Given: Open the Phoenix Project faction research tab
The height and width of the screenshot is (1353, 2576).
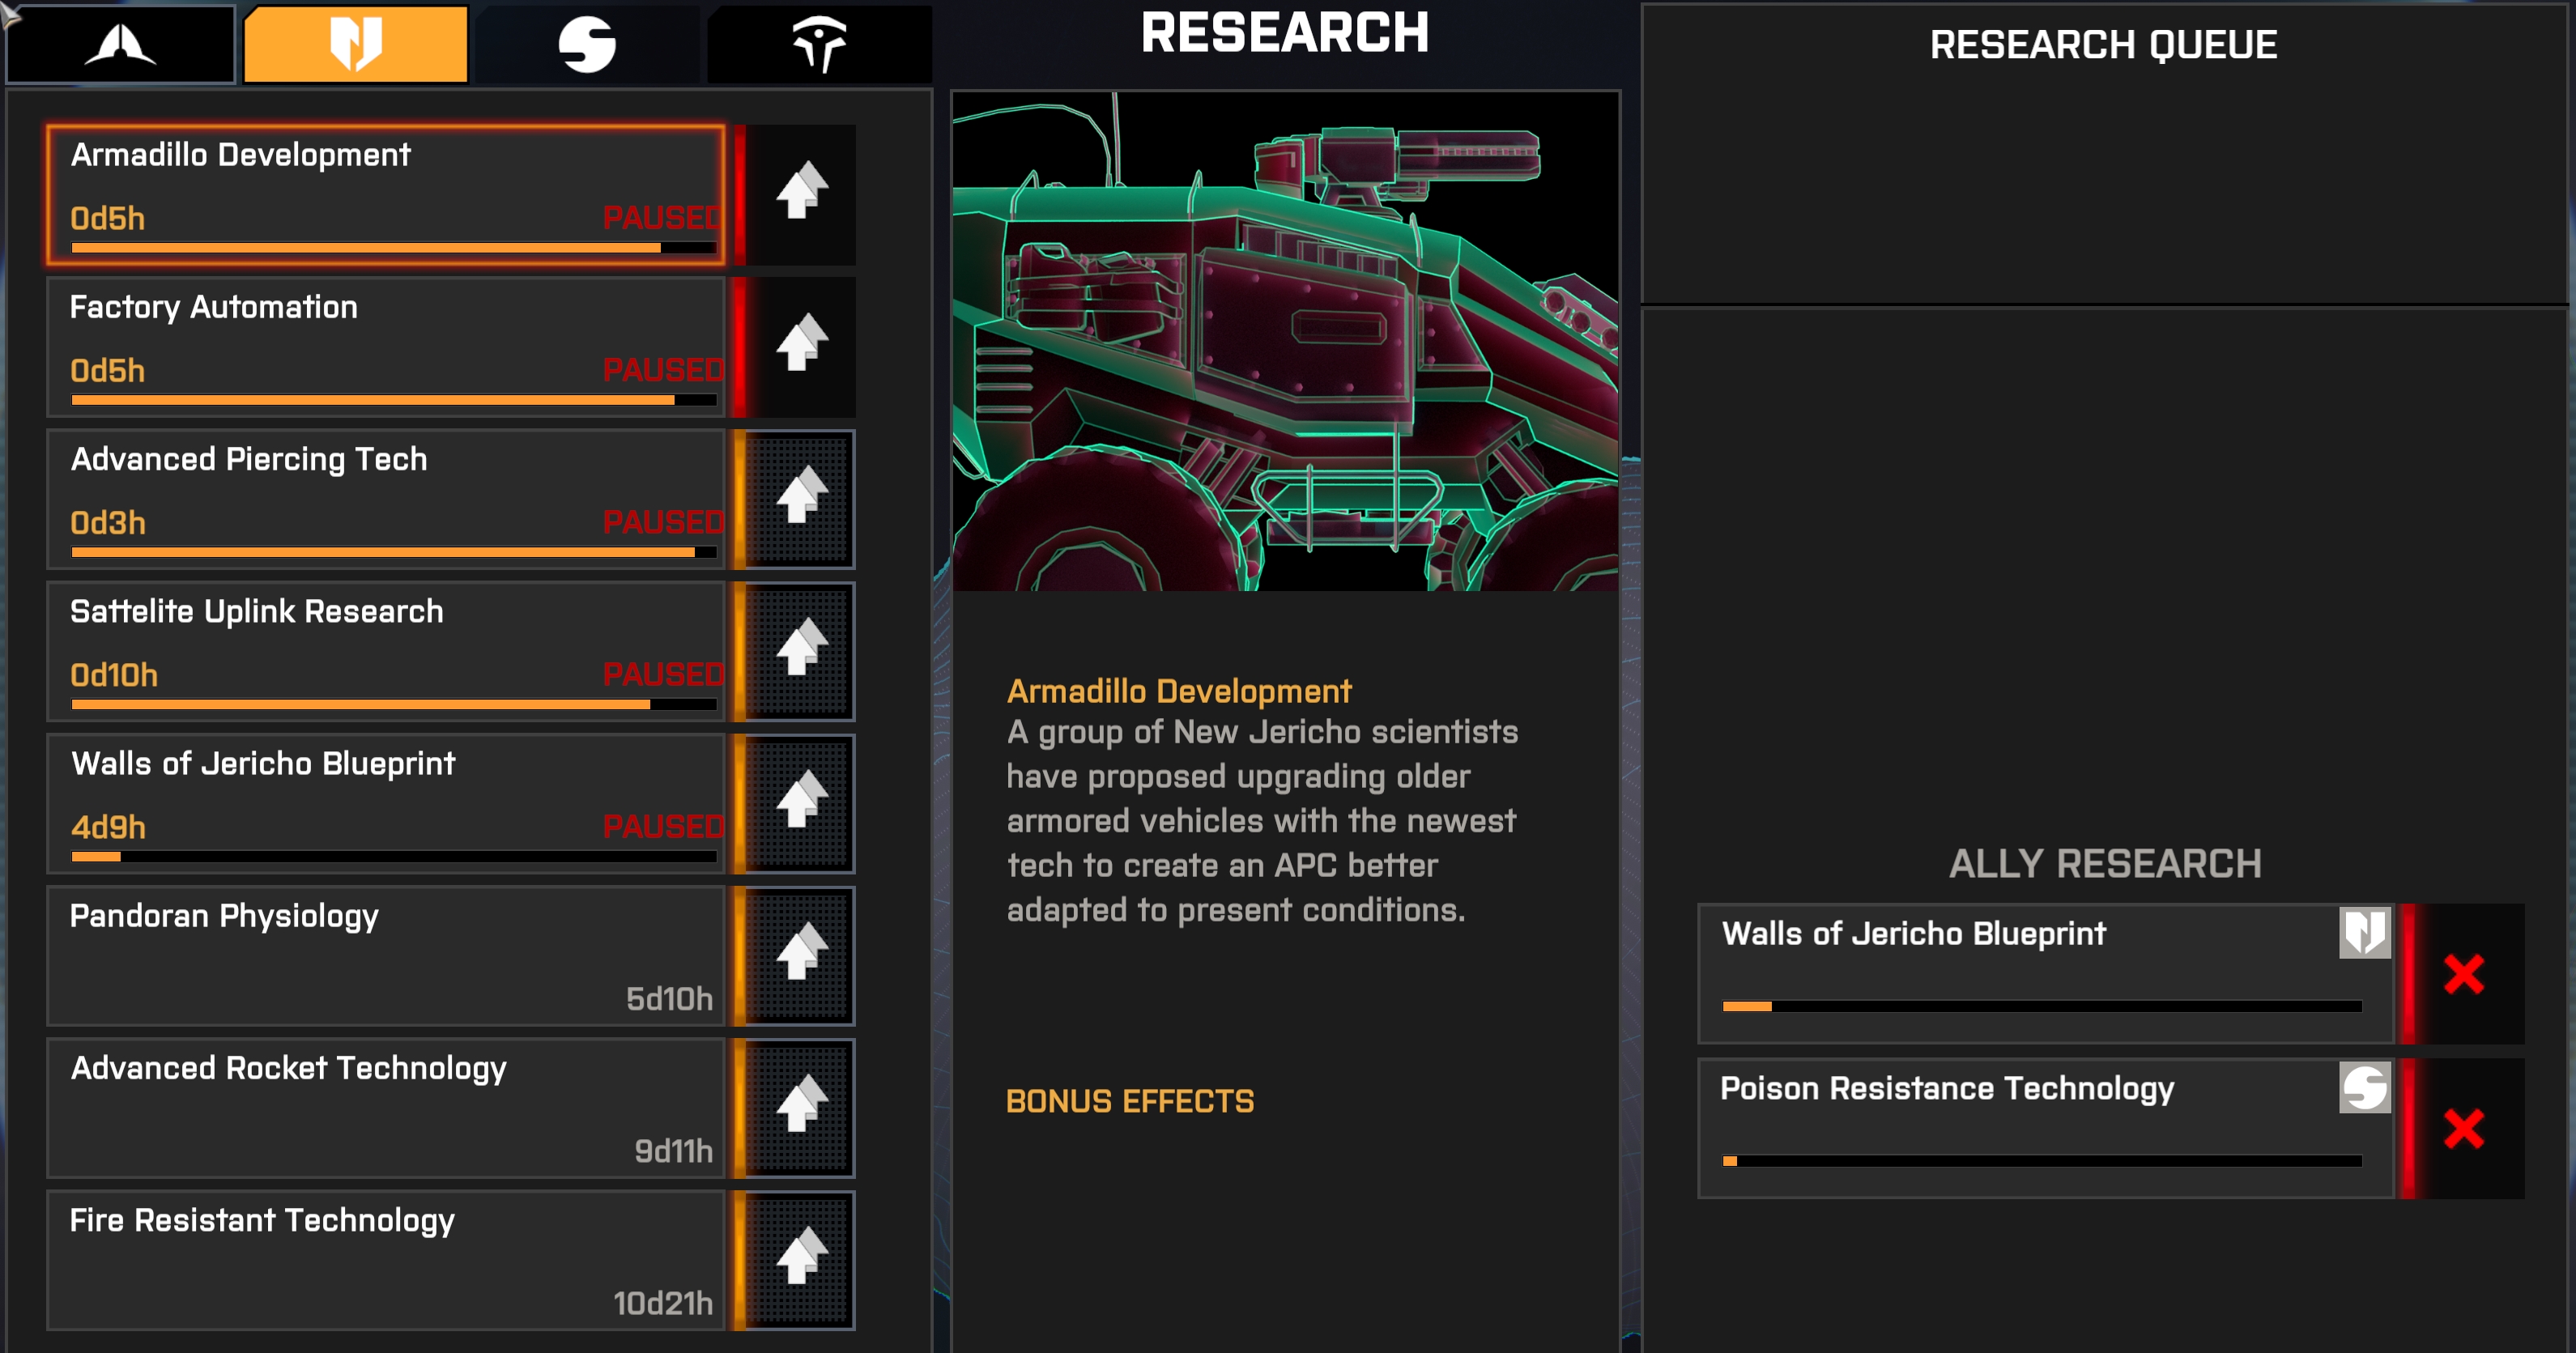Looking at the screenshot, I should [120, 44].
